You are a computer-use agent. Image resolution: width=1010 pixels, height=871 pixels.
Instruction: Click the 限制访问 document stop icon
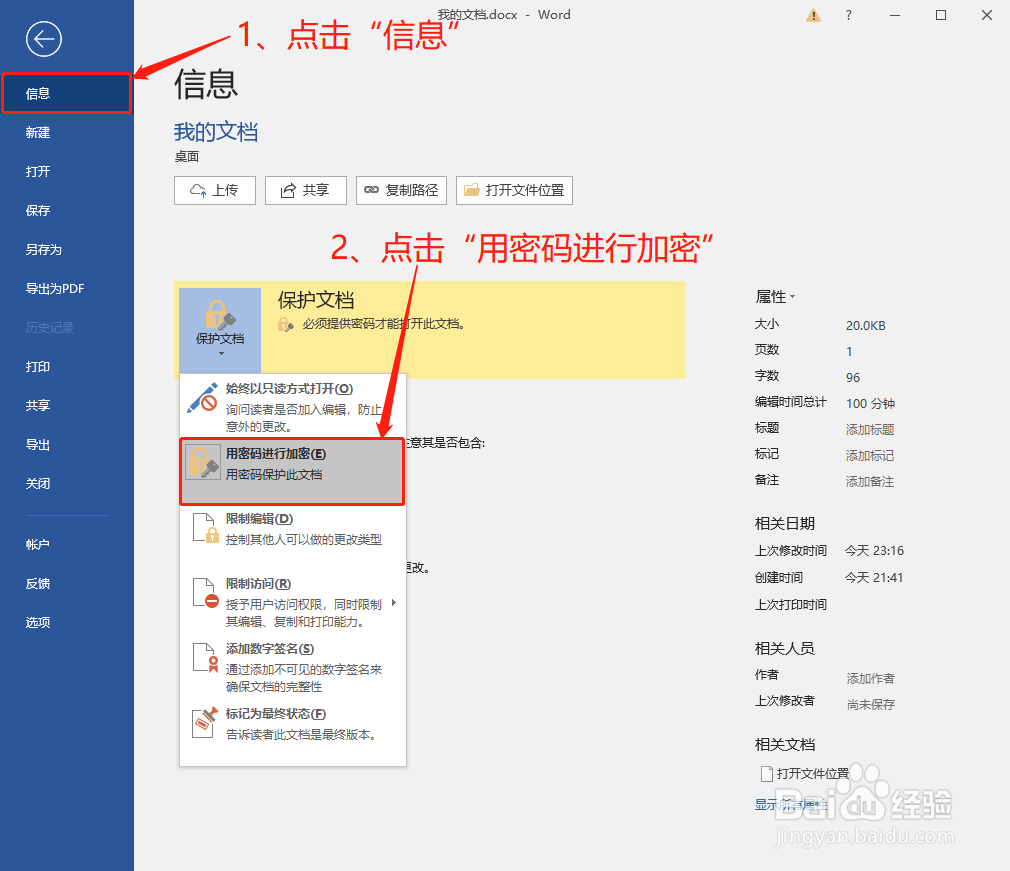[x=205, y=593]
